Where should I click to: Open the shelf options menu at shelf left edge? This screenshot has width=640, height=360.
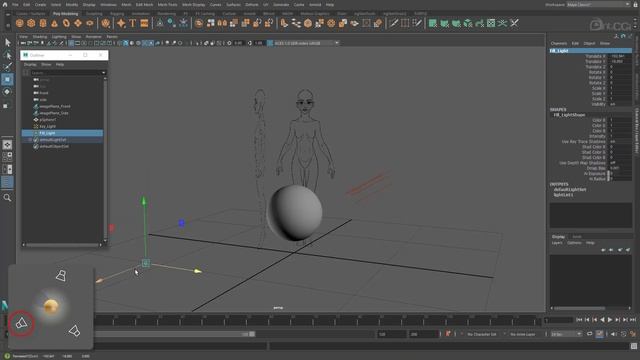point(8,25)
